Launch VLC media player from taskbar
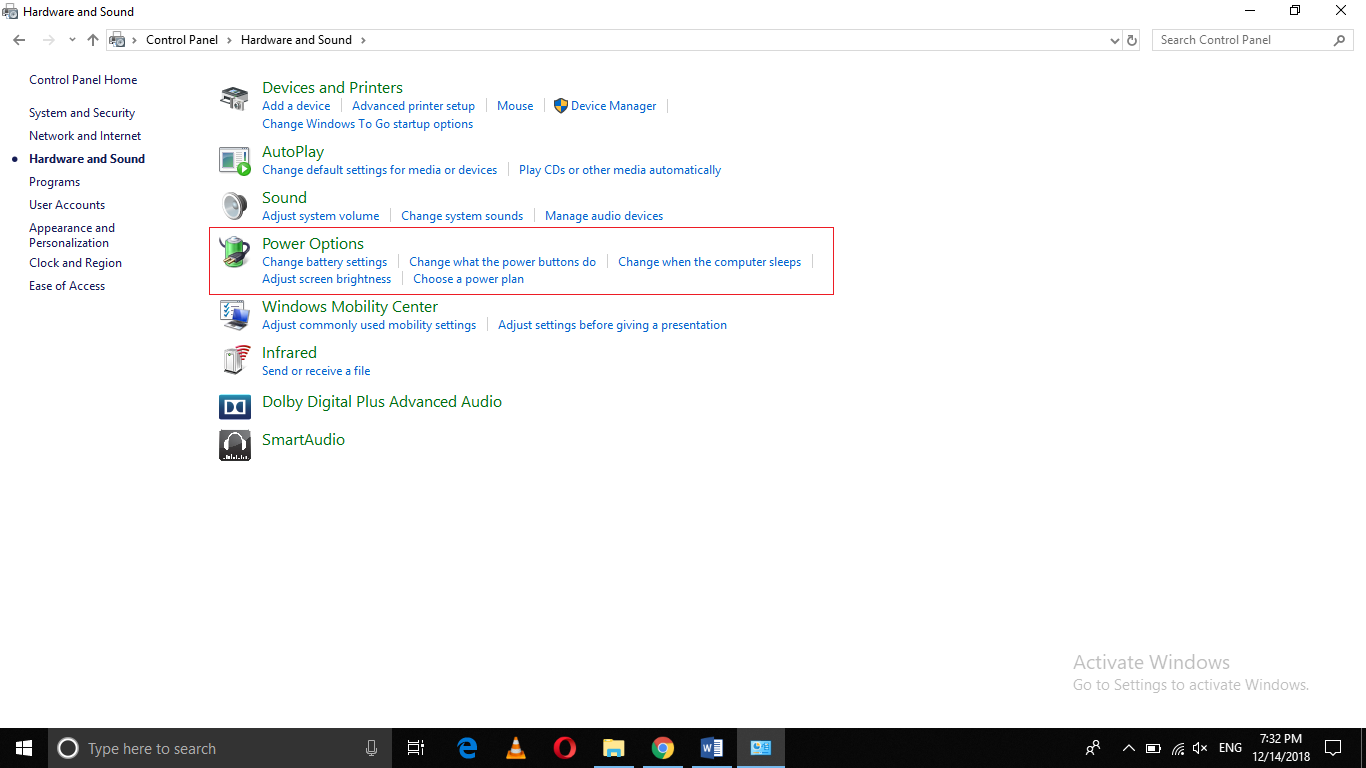This screenshot has height=768, width=1366. 515,748
